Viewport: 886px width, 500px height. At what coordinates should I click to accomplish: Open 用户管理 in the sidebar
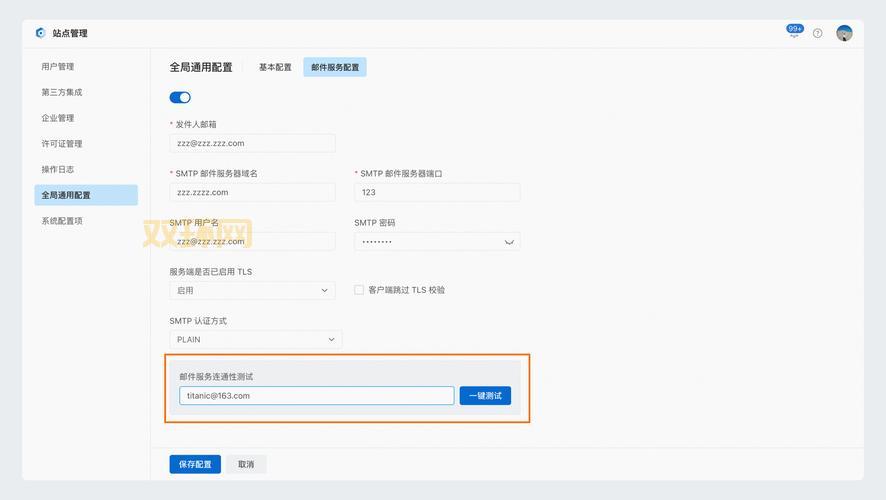[x=58, y=67]
